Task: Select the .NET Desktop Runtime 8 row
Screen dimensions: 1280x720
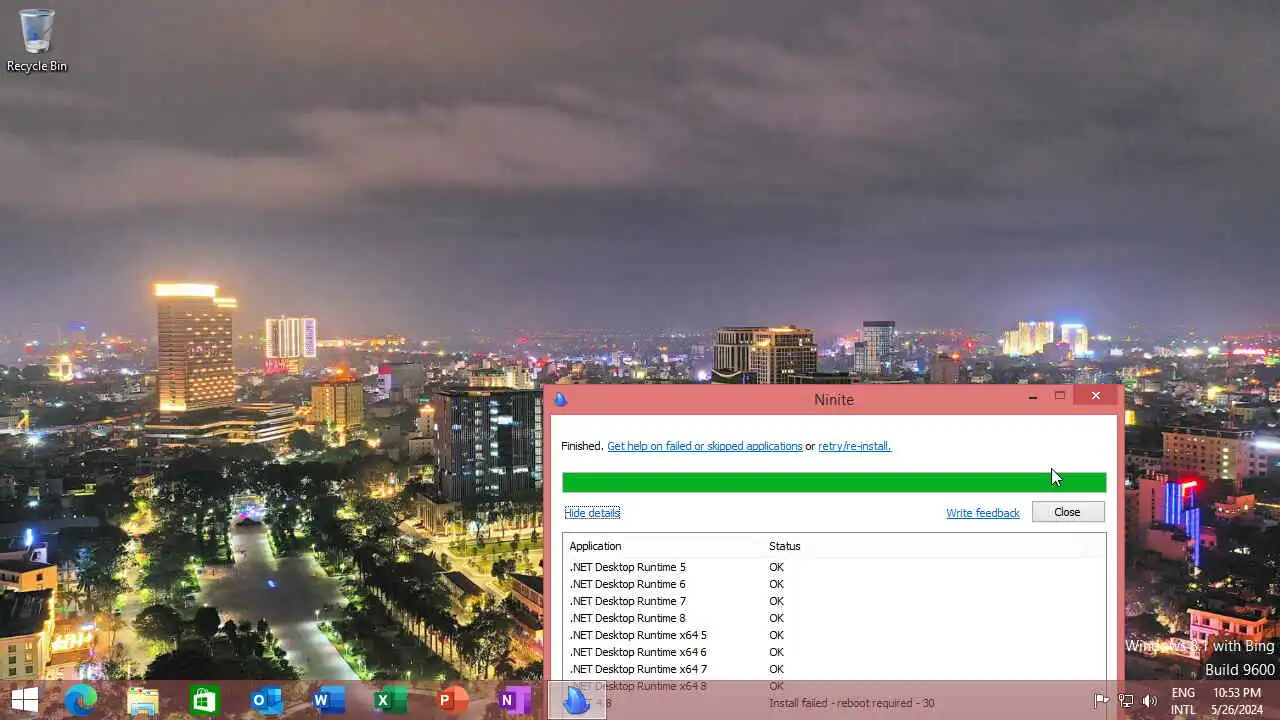Action: (833, 618)
